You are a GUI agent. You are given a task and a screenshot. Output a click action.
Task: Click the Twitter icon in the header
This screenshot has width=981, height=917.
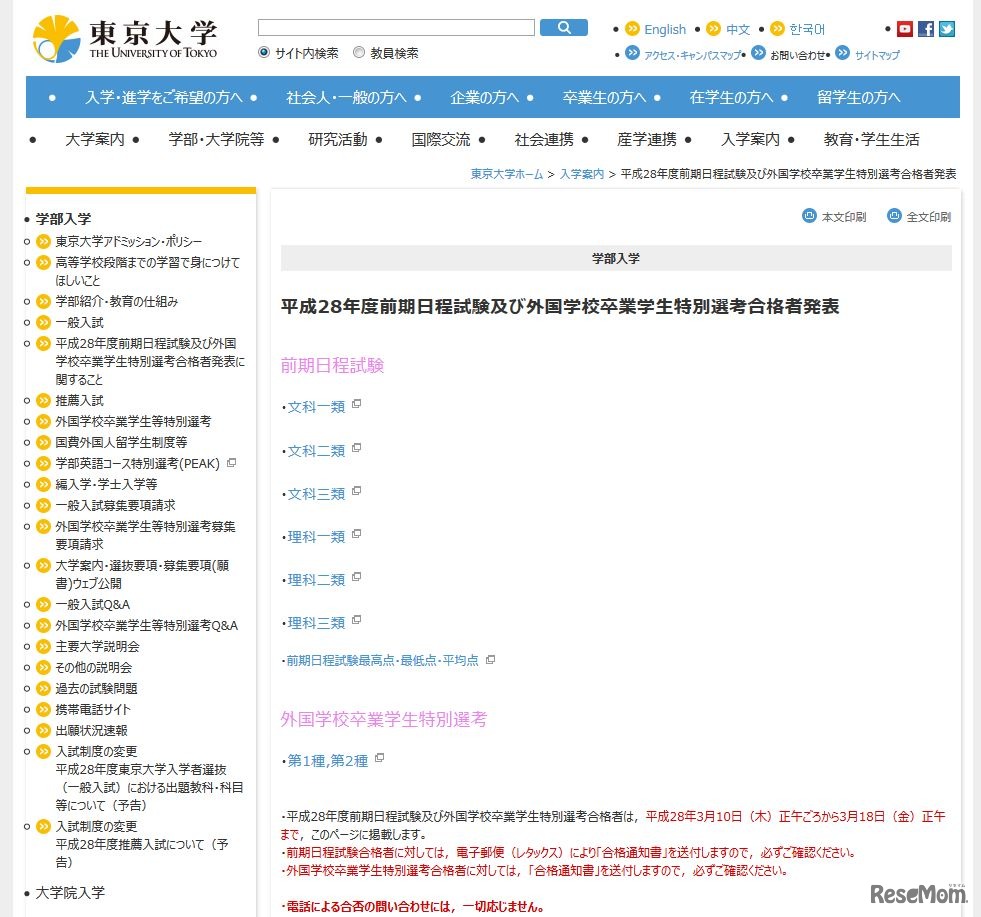[946, 29]
